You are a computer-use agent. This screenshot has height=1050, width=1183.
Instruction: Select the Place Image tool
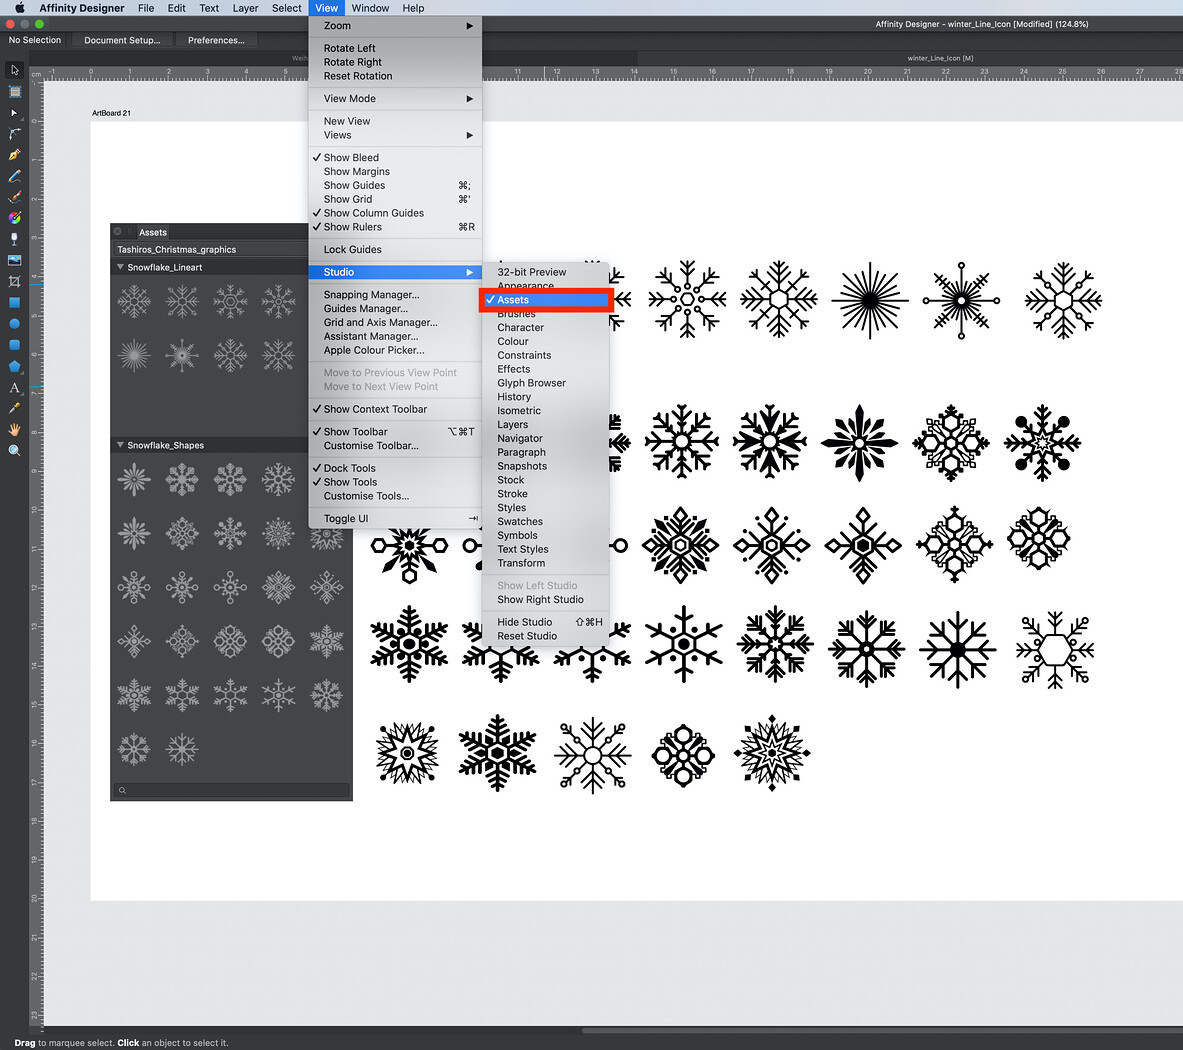coord(14,260)
